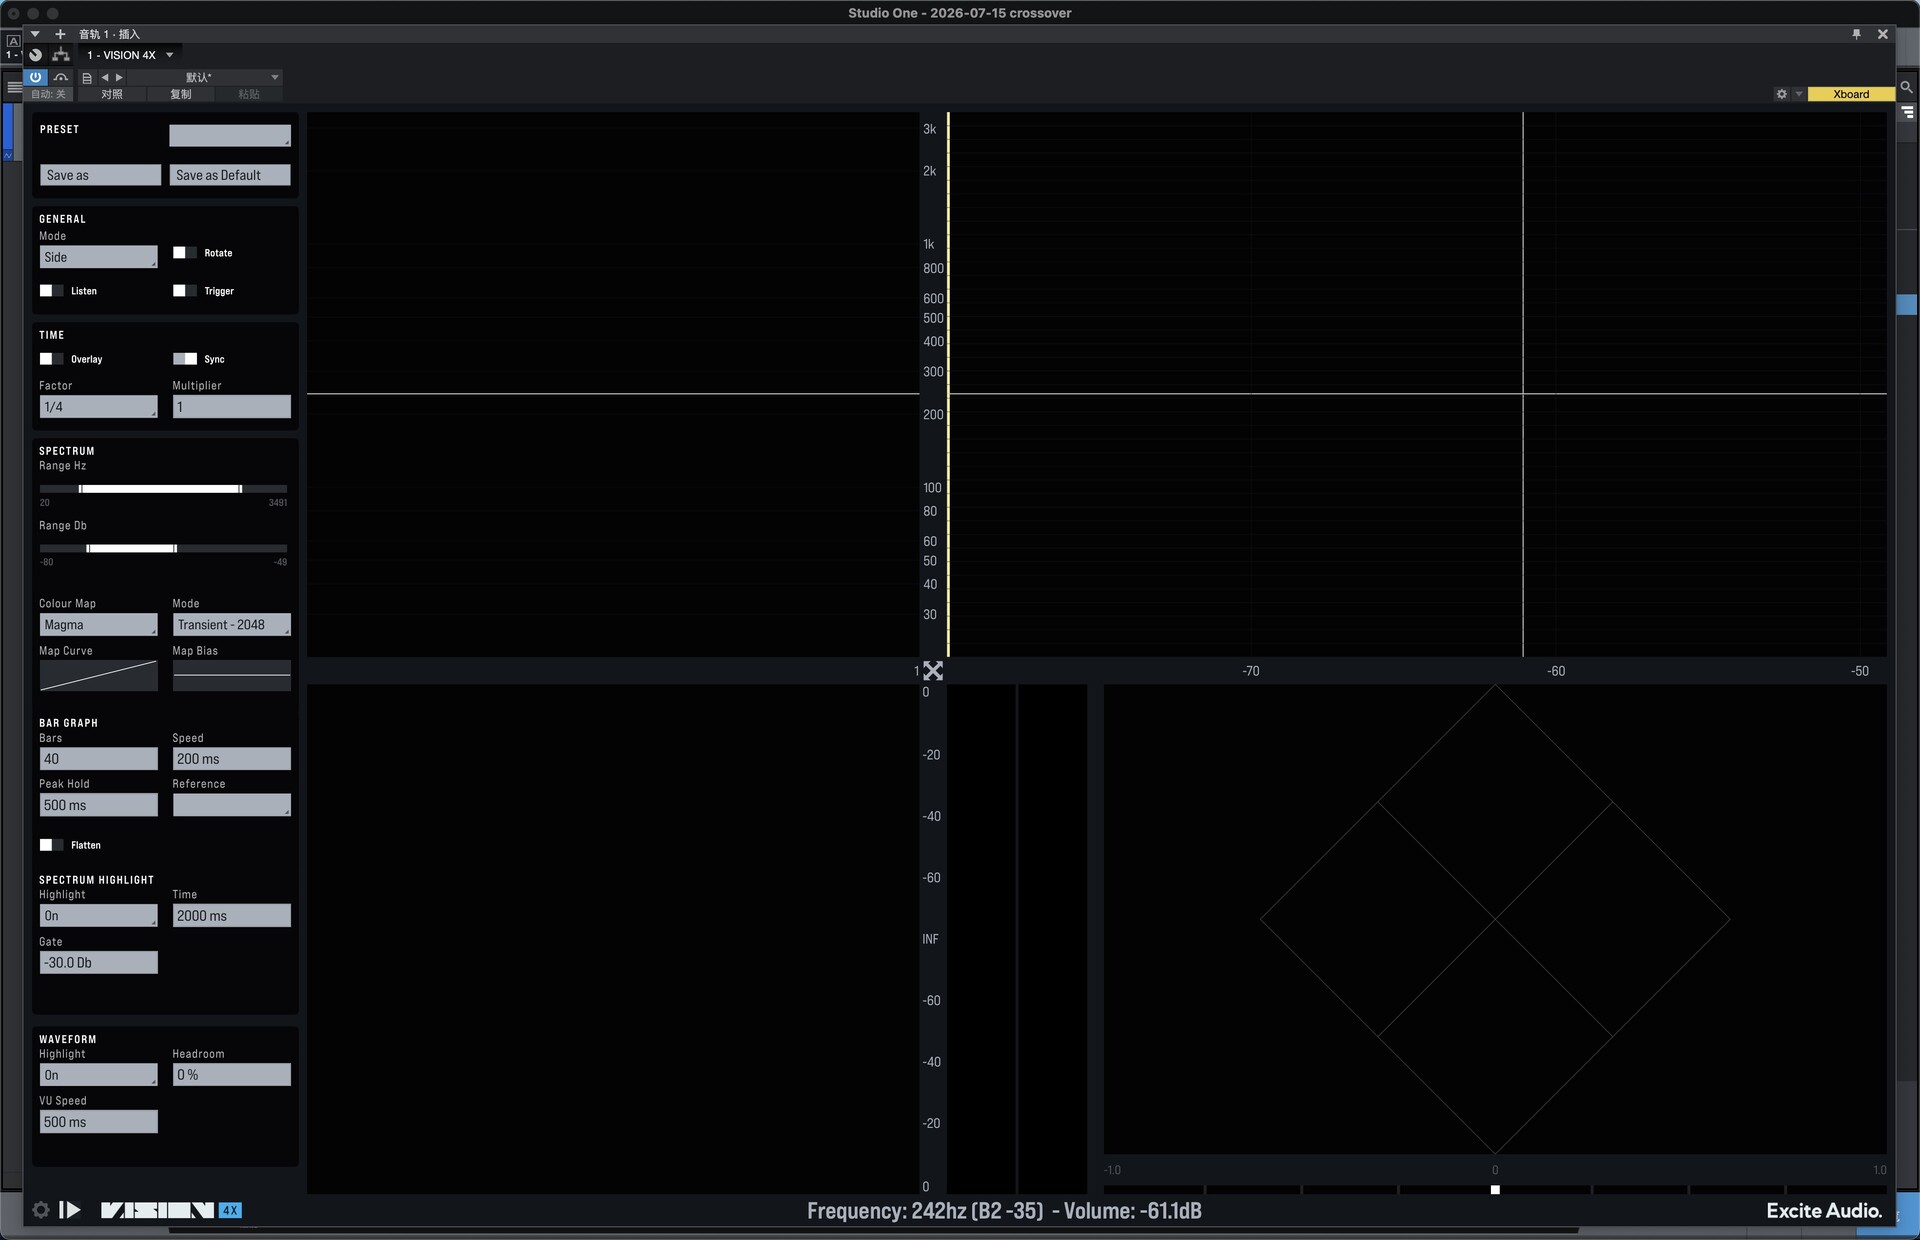Screen dimensions: 1920x1240
Task: Click the 复制 copy button
Action: coord(180,94)
